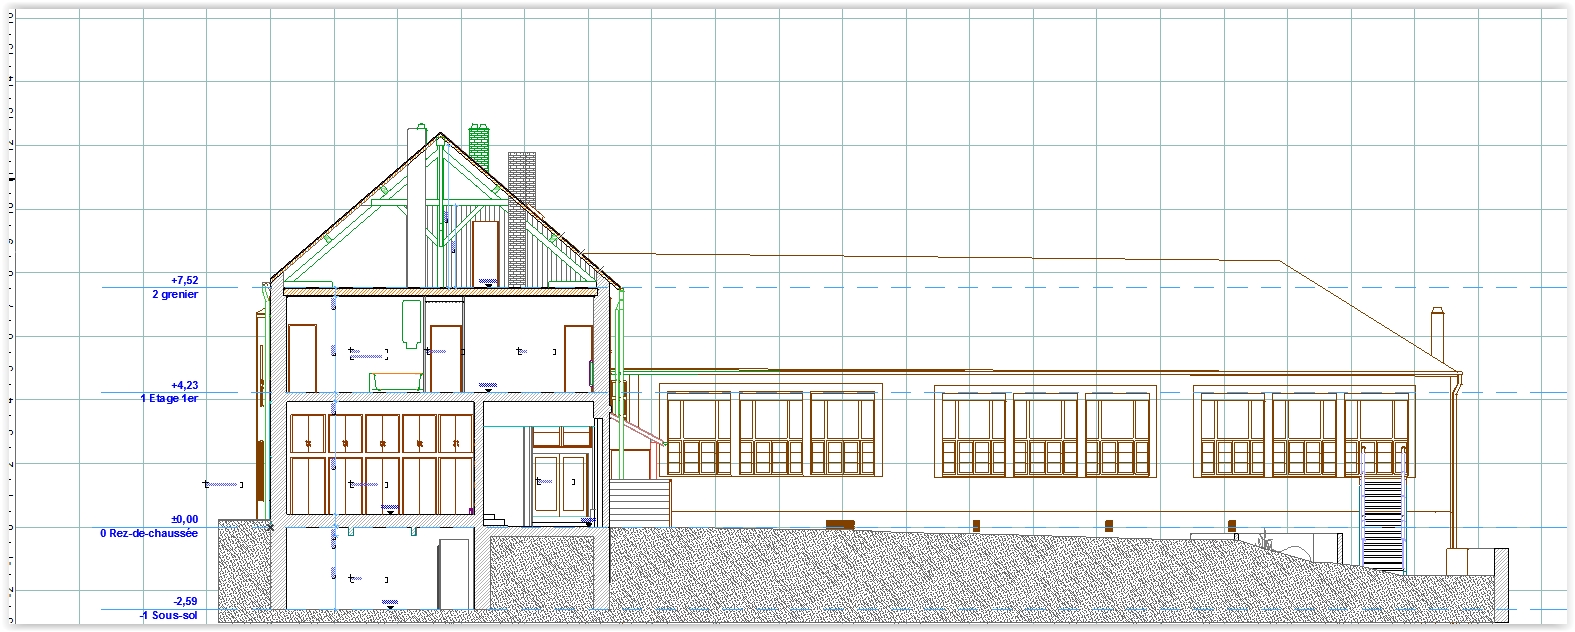
Task: Select the -2,59 elevation value
Action: [x=185, y=602]
